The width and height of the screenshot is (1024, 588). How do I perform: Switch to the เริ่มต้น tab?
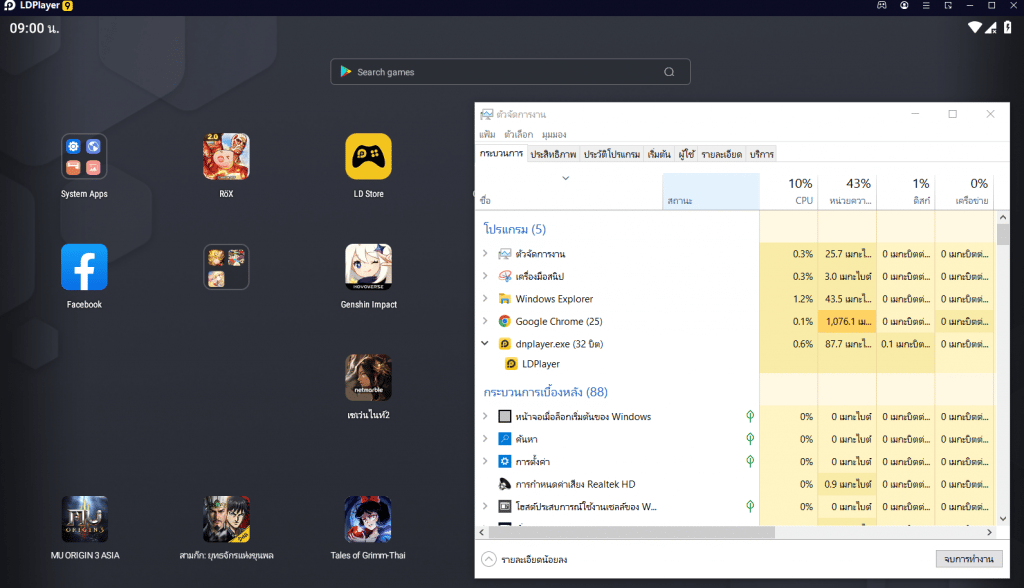[x=659, y=154]
